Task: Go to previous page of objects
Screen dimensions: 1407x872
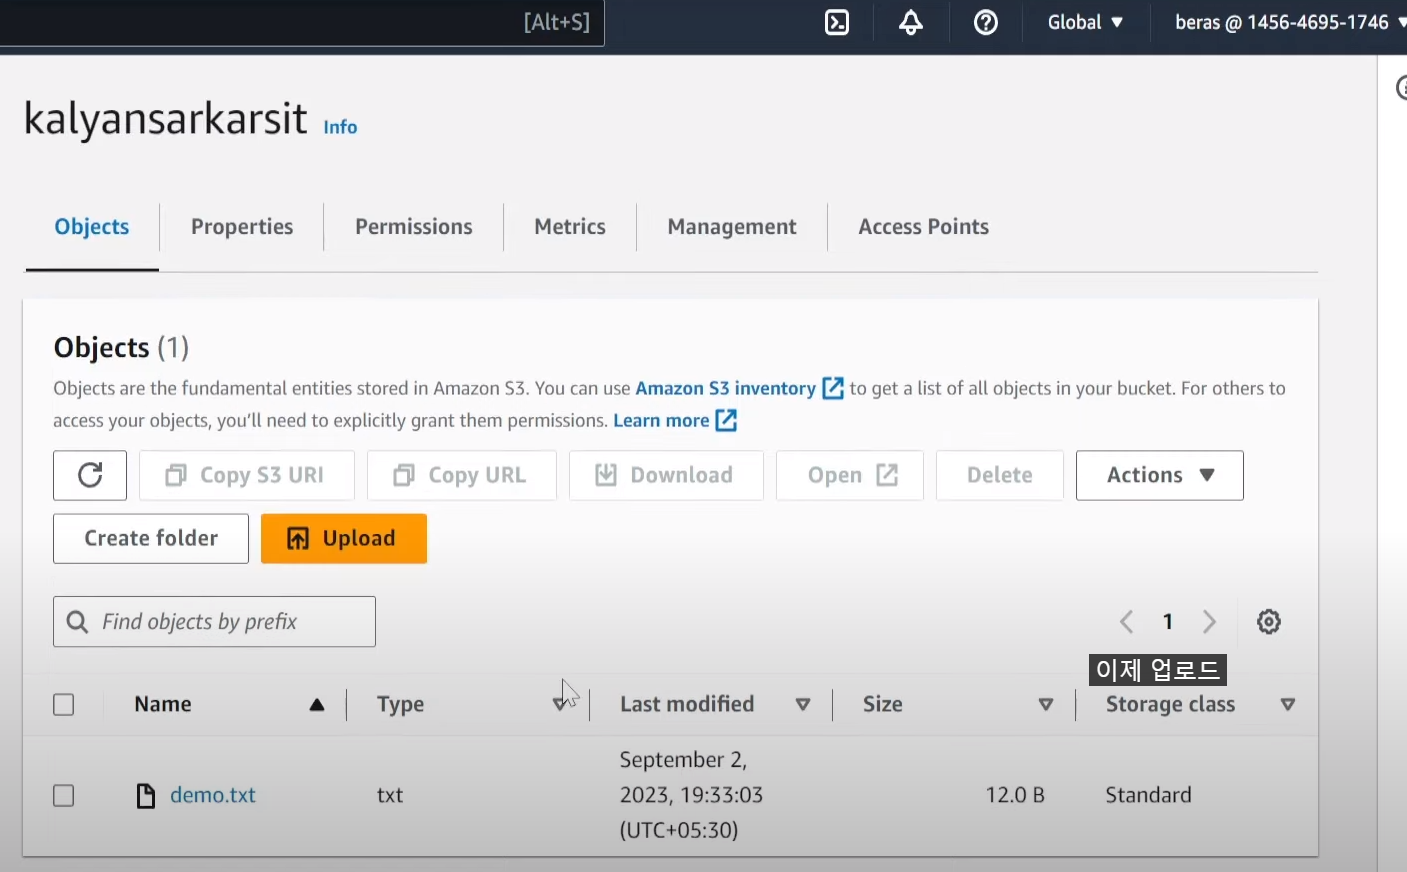Action: (1127, 622)
